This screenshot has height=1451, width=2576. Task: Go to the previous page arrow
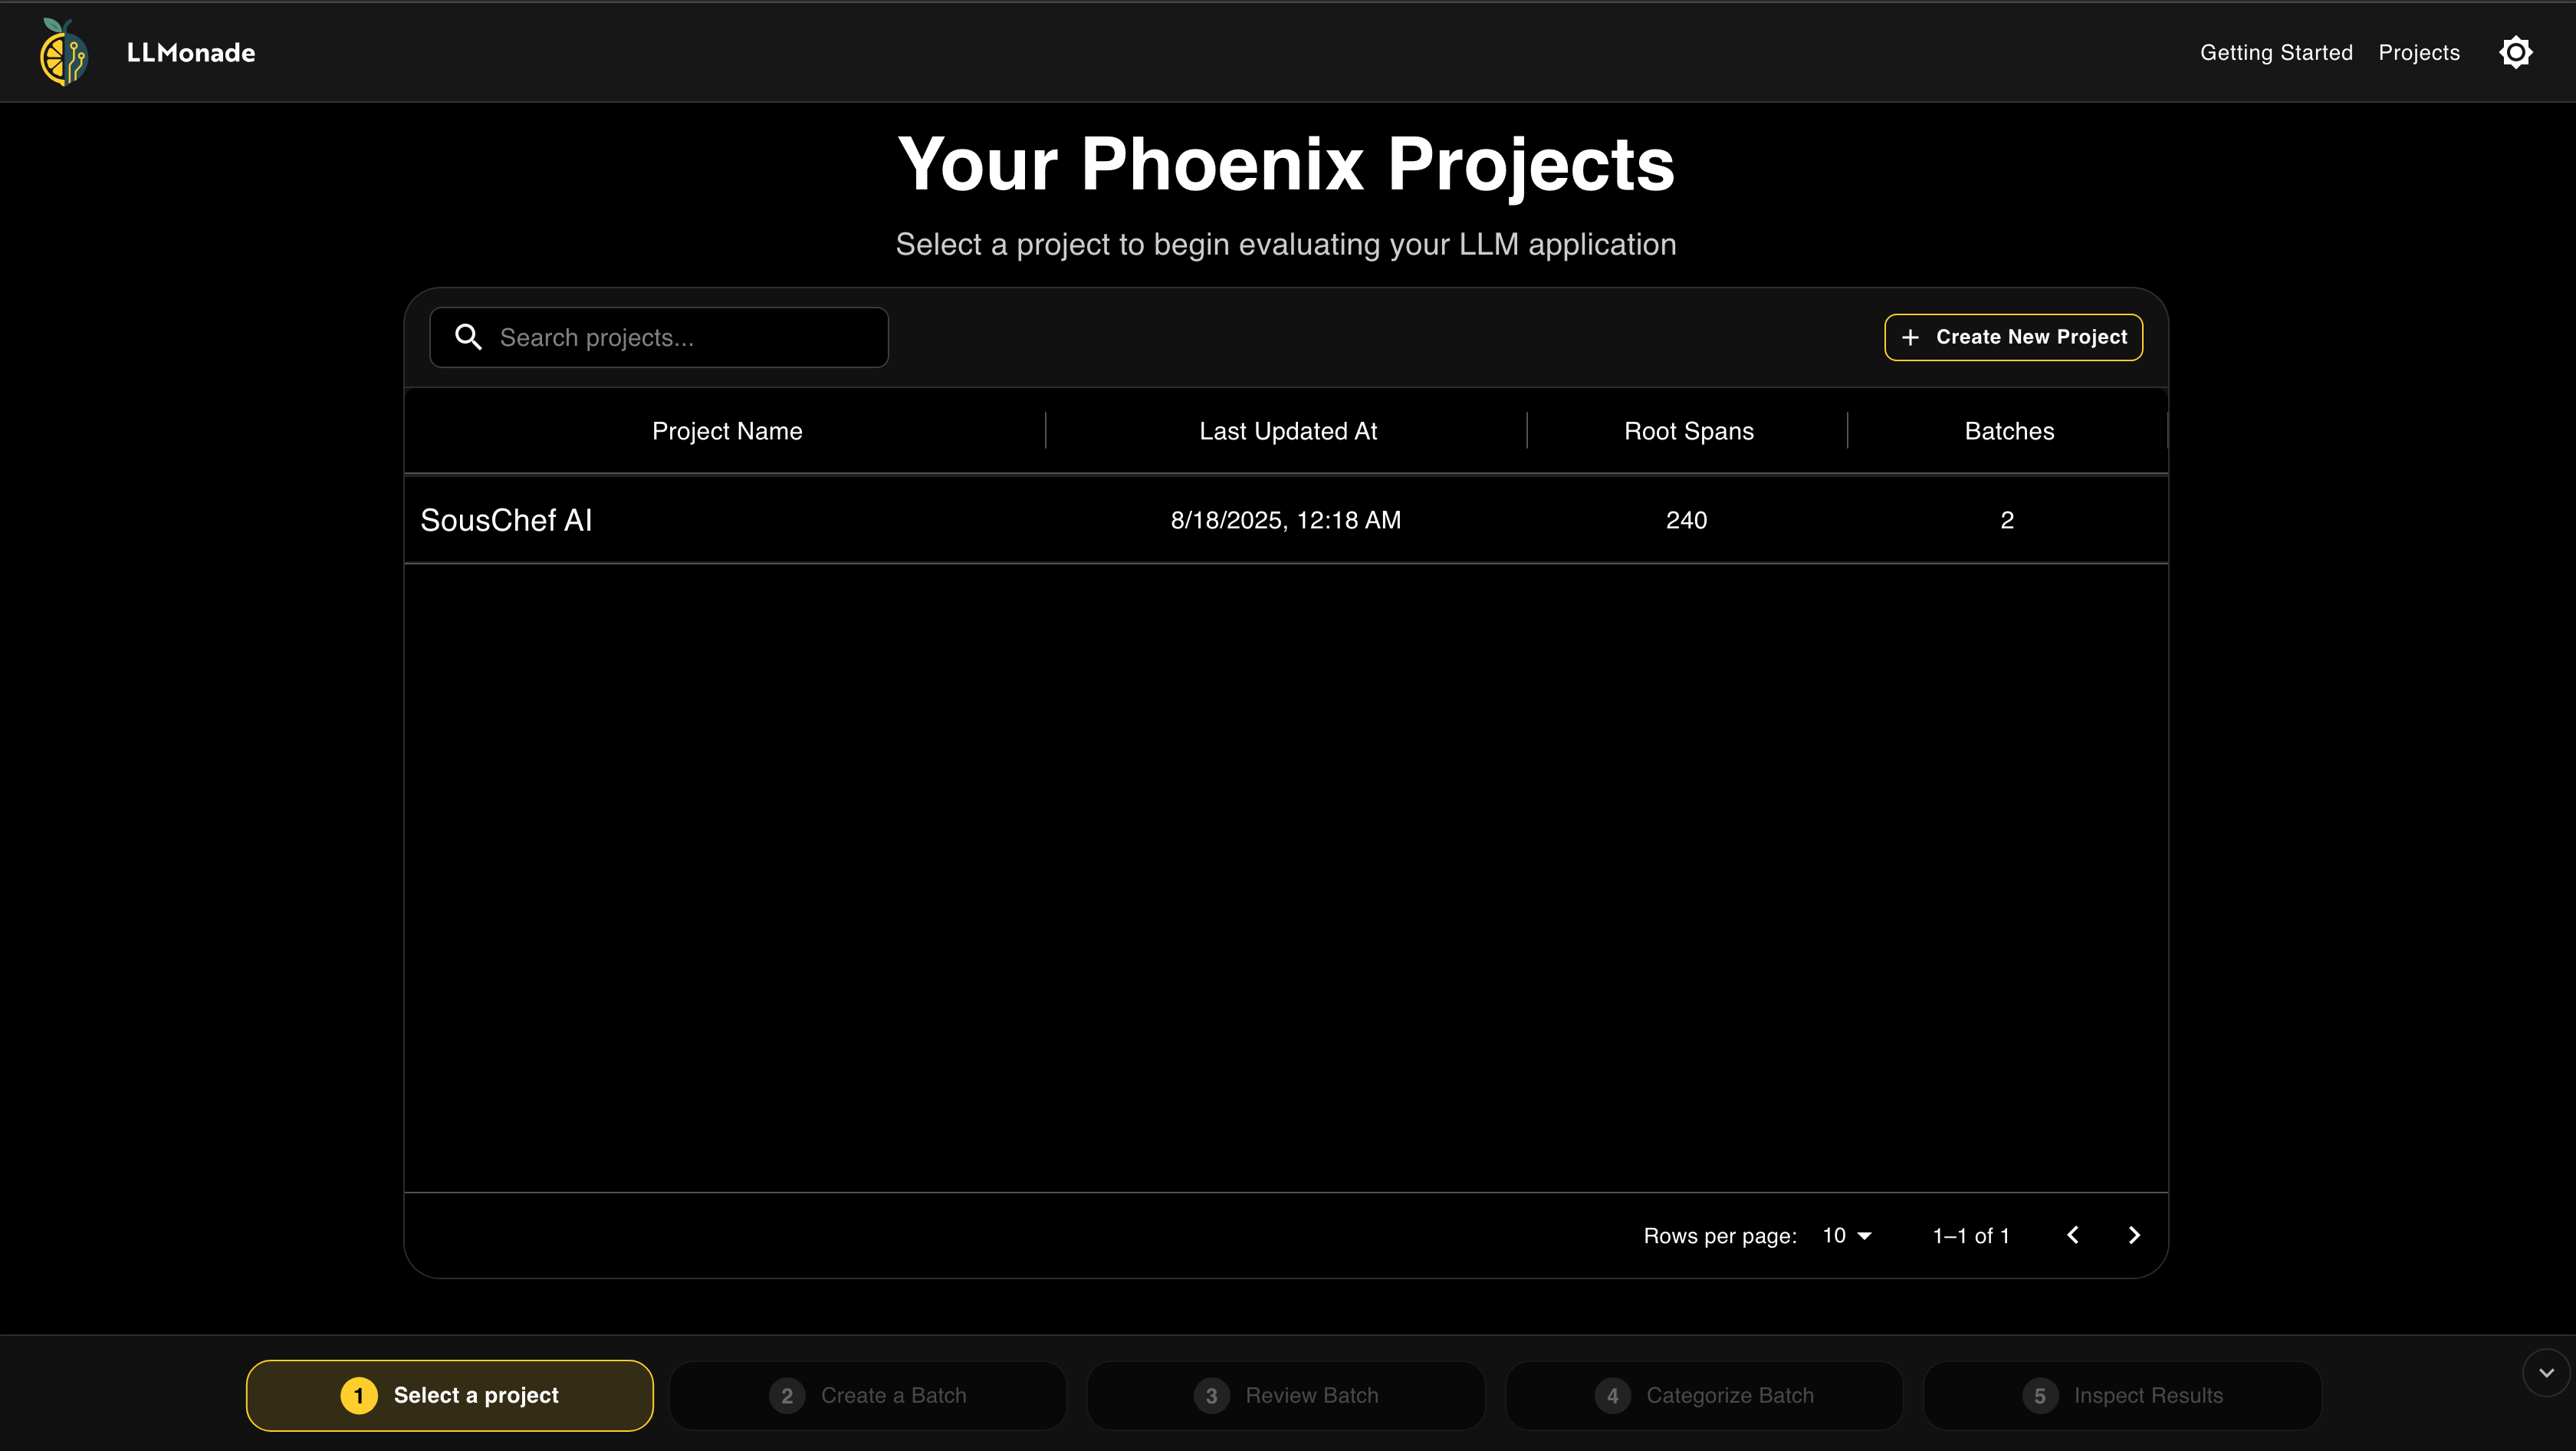pyautogui.click(x=2073, y=1235)
